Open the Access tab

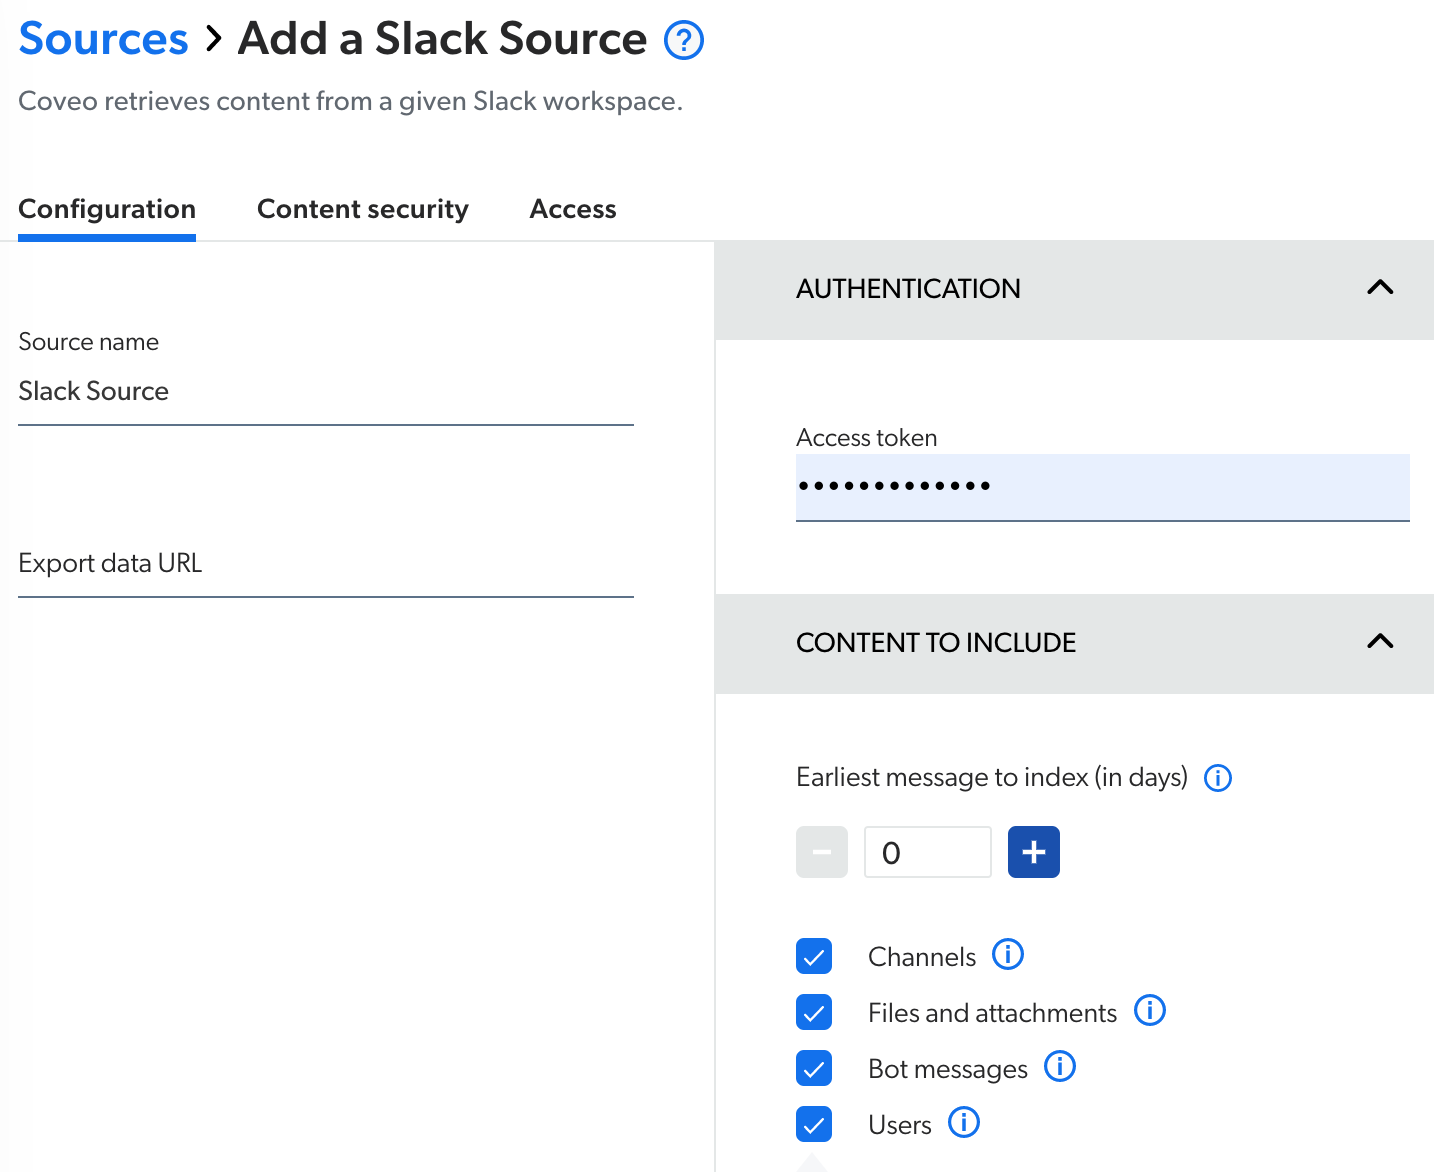(573, 209)
